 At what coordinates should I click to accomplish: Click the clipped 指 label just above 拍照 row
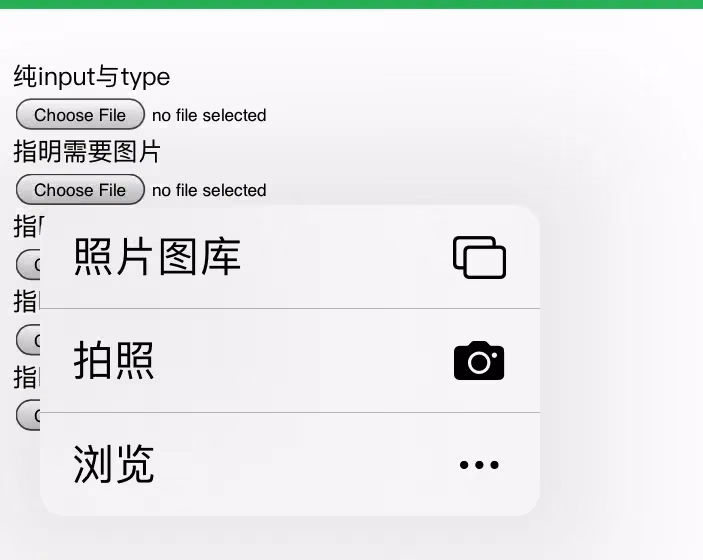(27, 301)
